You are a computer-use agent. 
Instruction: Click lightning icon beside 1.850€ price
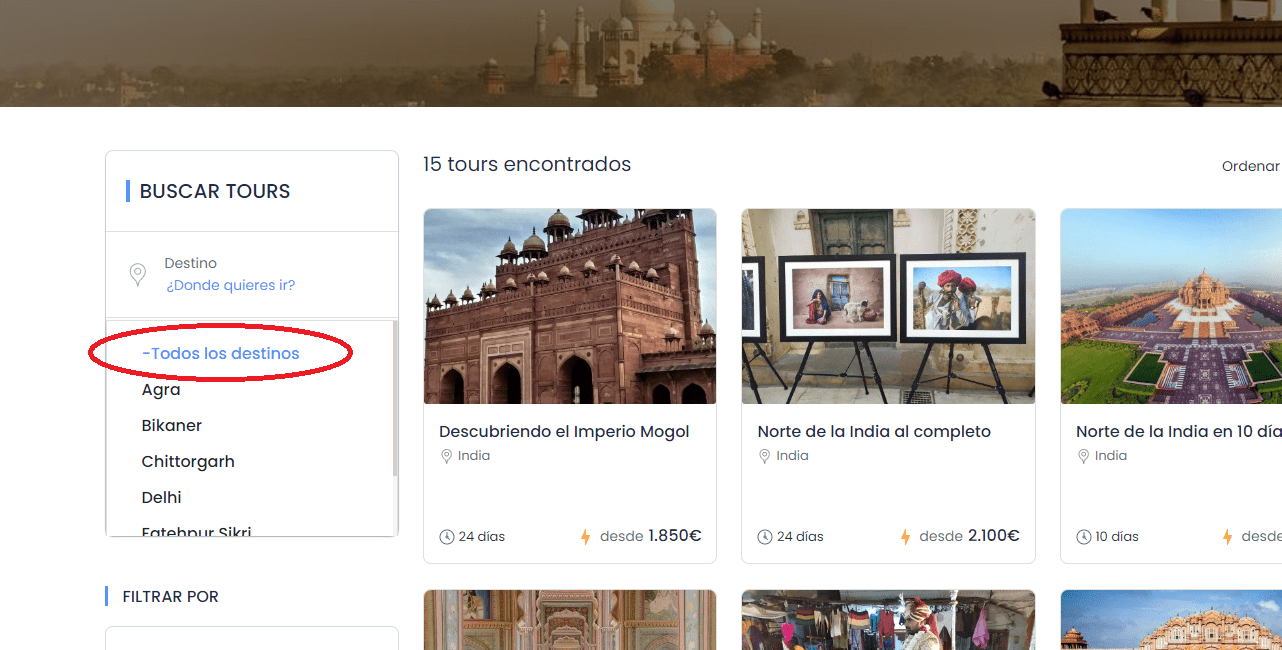586,537
